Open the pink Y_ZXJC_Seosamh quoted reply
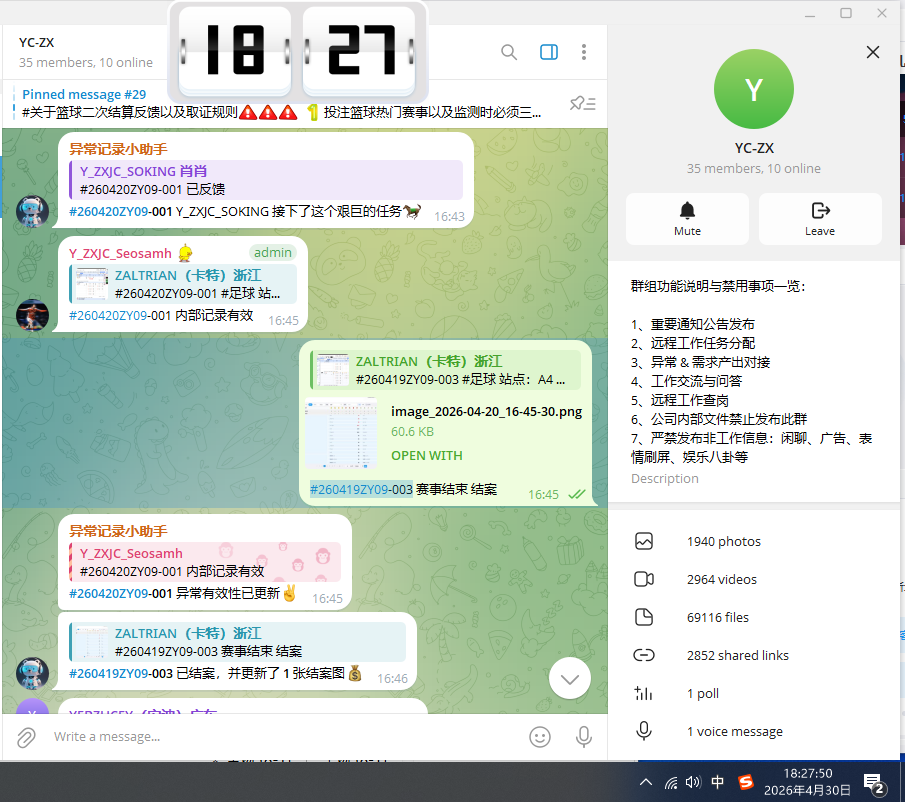 [205, 562]
